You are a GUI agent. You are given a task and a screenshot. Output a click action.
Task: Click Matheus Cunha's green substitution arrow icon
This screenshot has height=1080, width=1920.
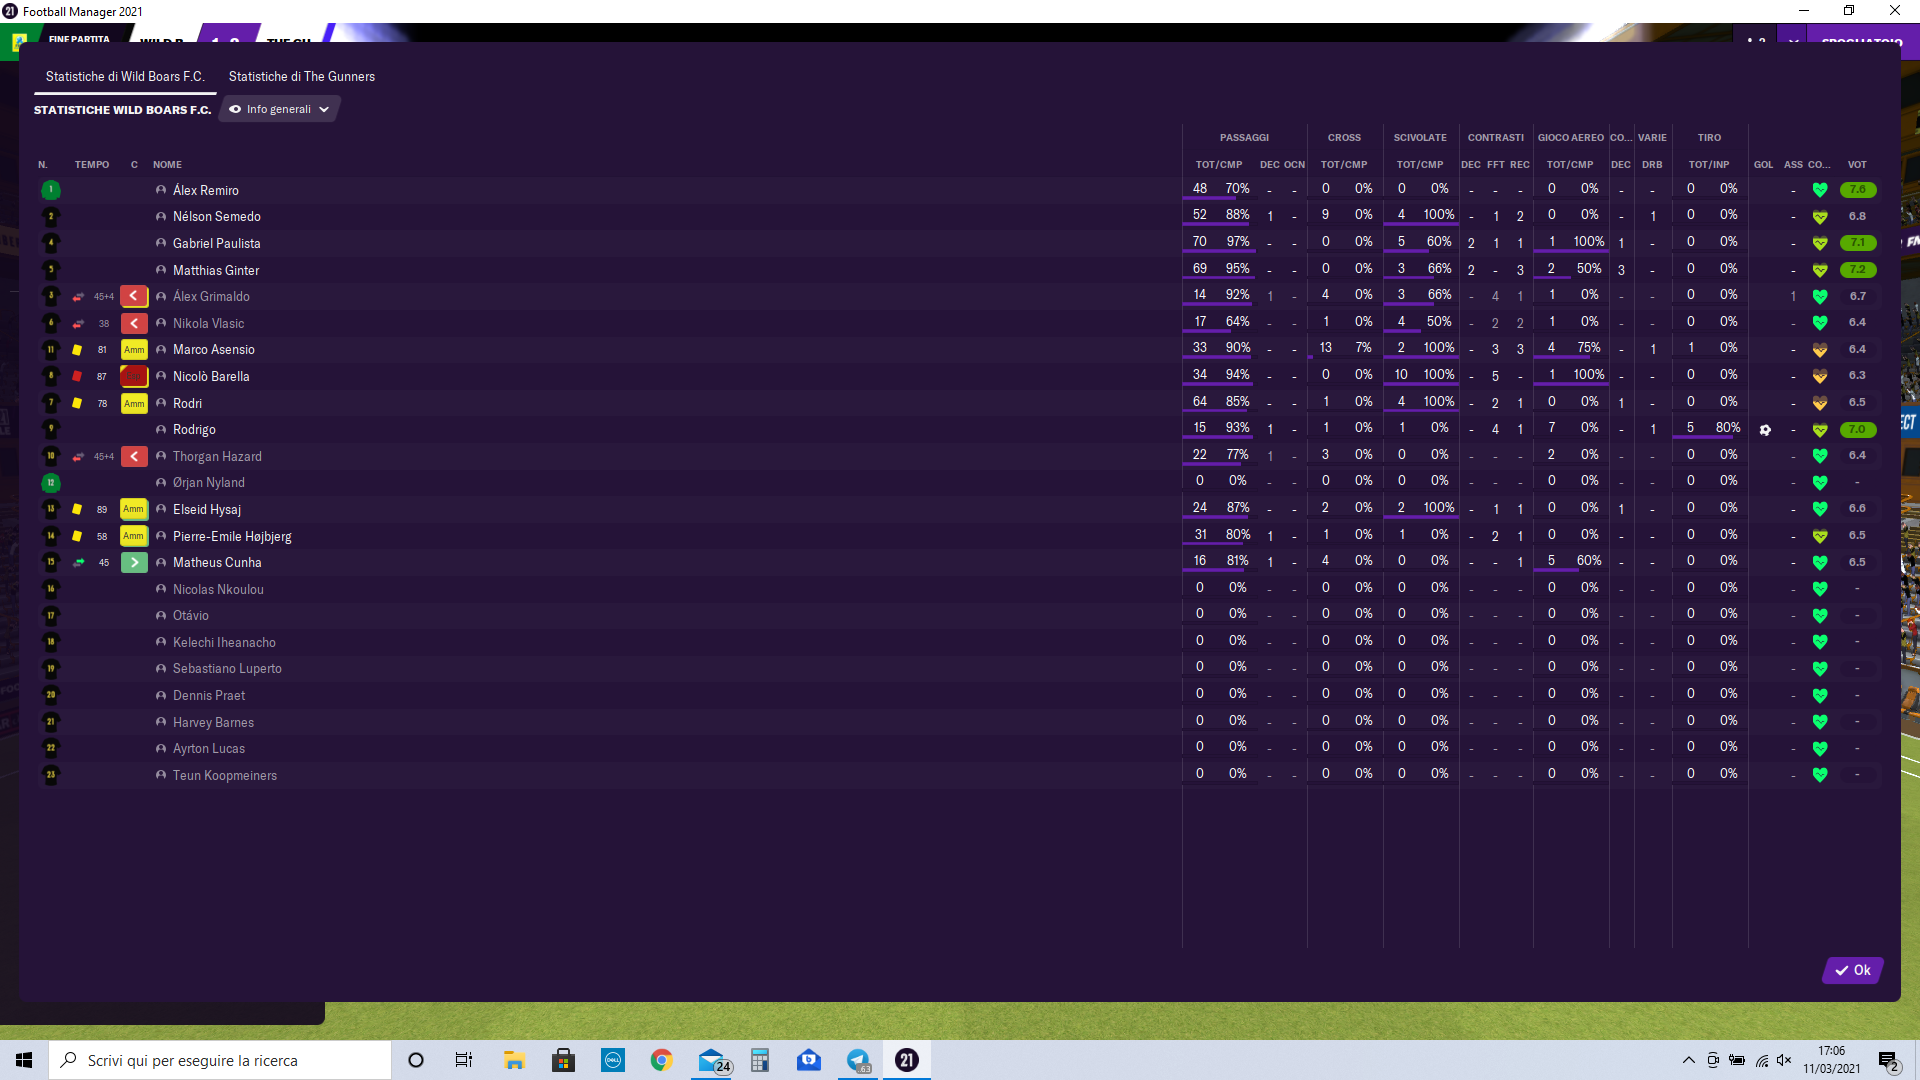point(134,562)
